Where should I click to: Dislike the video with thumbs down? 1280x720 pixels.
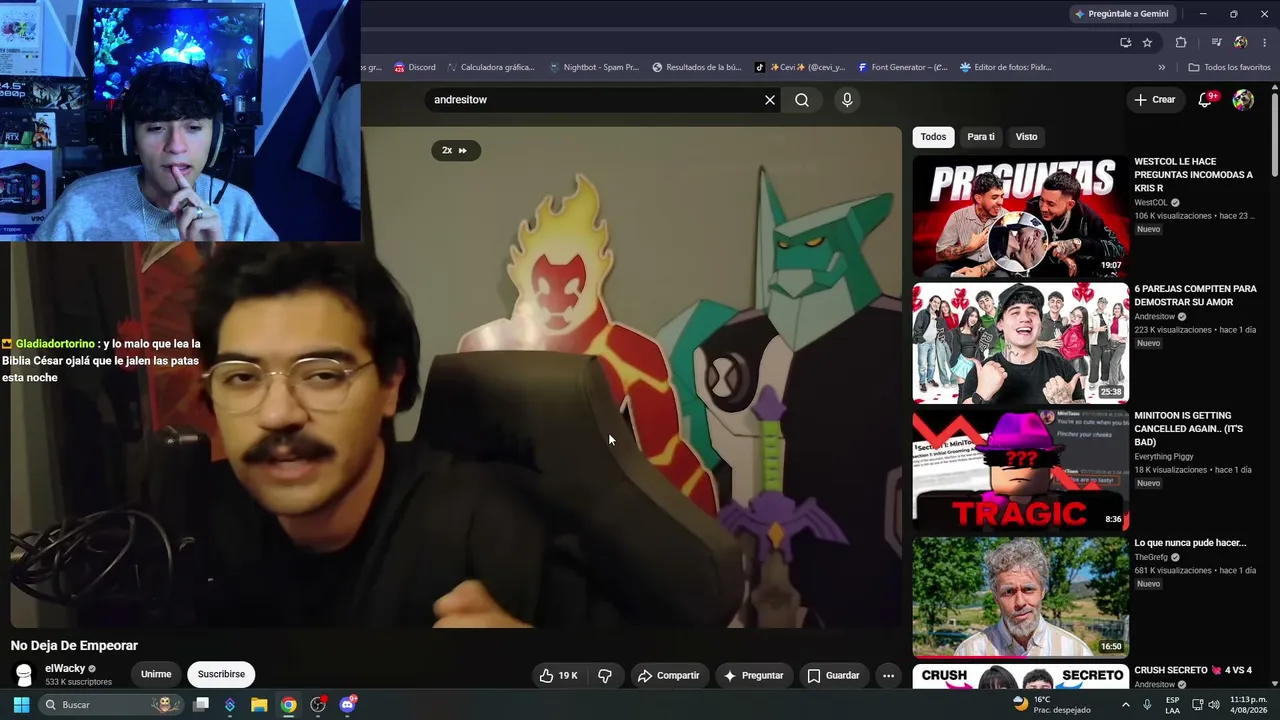(x=605, y=676)
